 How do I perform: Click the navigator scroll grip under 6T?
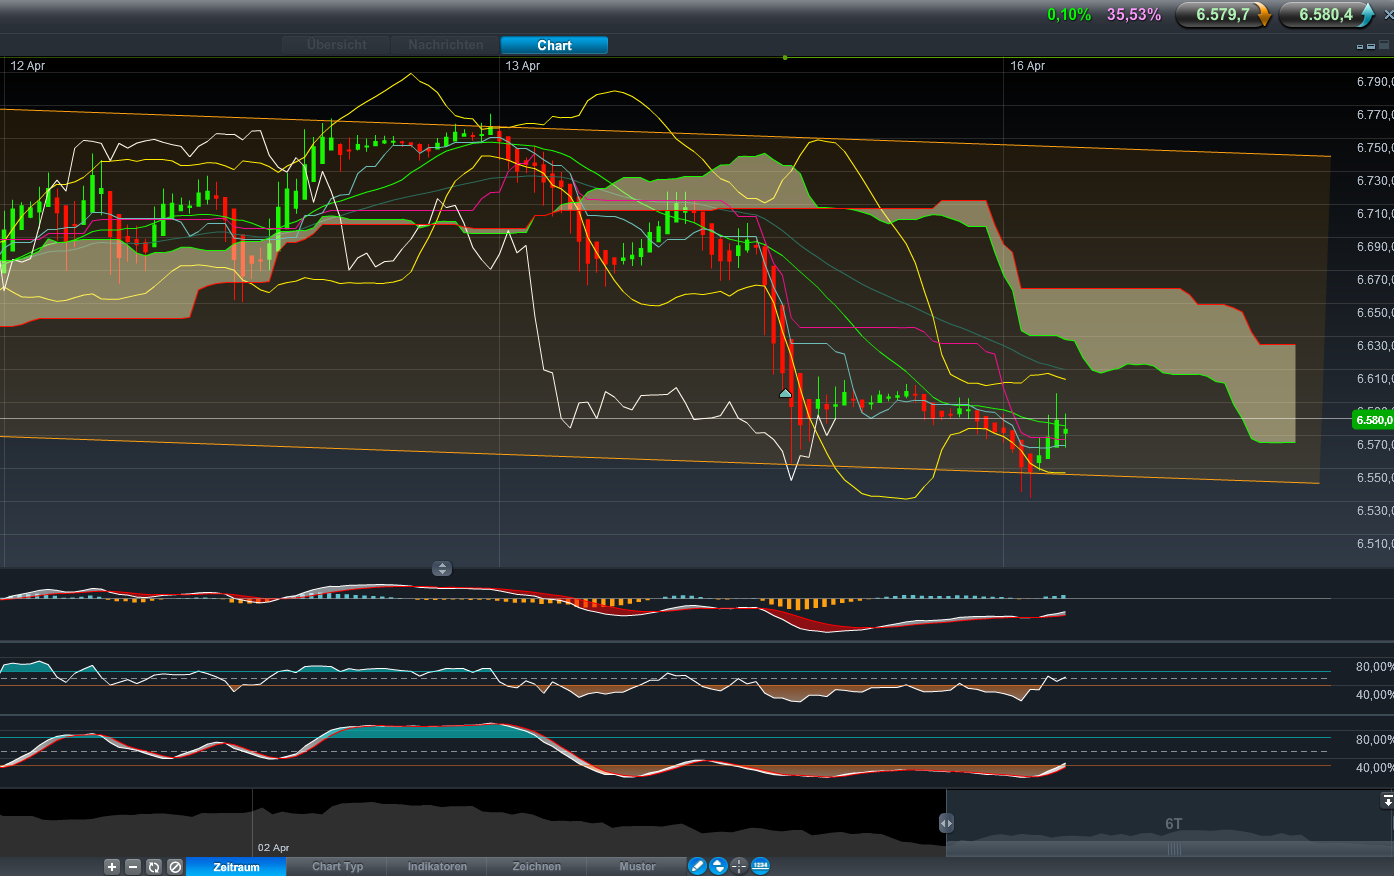[x=1174, y=850]
